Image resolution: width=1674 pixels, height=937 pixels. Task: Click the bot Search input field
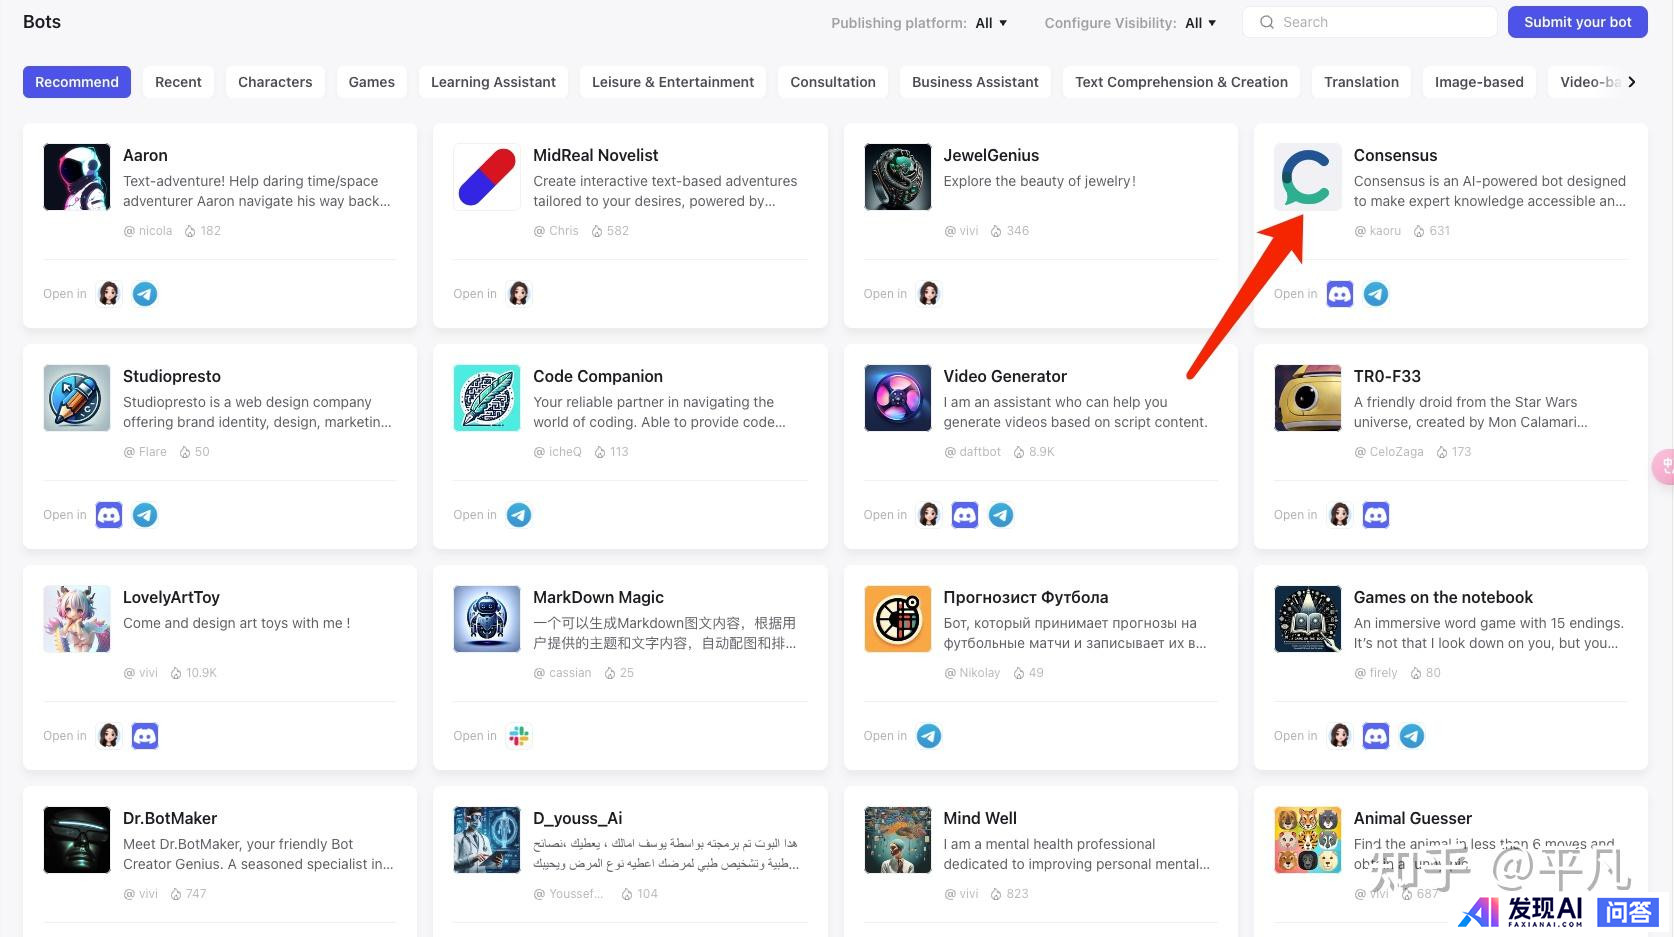1380,22
